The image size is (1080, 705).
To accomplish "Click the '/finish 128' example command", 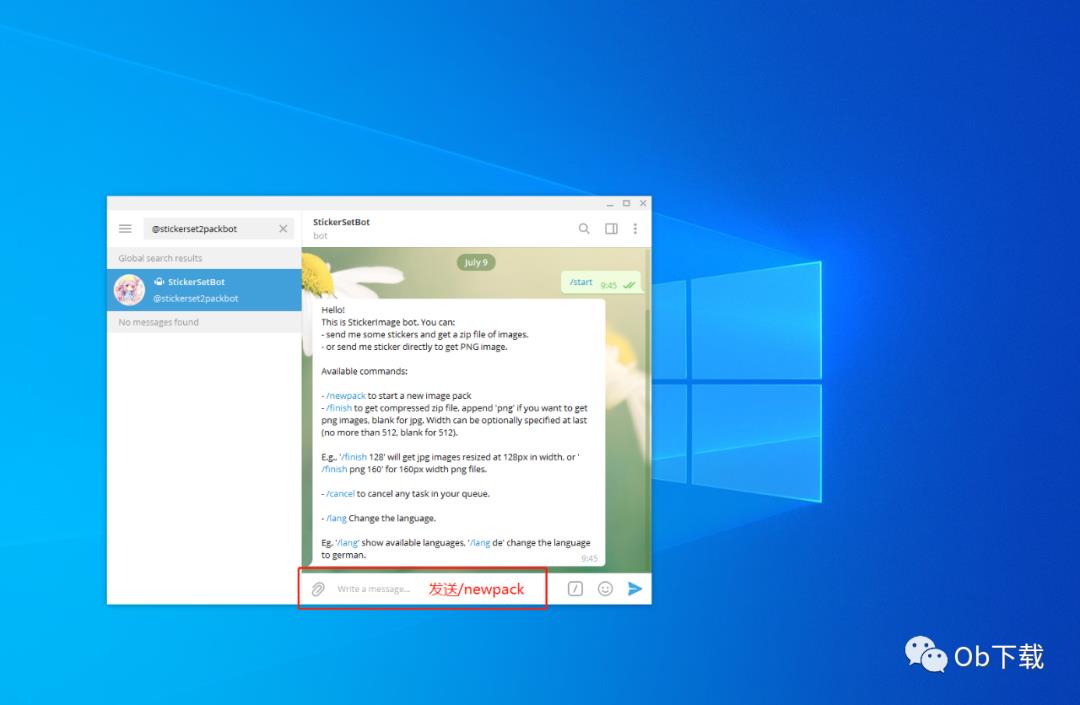I will (353, 457).
